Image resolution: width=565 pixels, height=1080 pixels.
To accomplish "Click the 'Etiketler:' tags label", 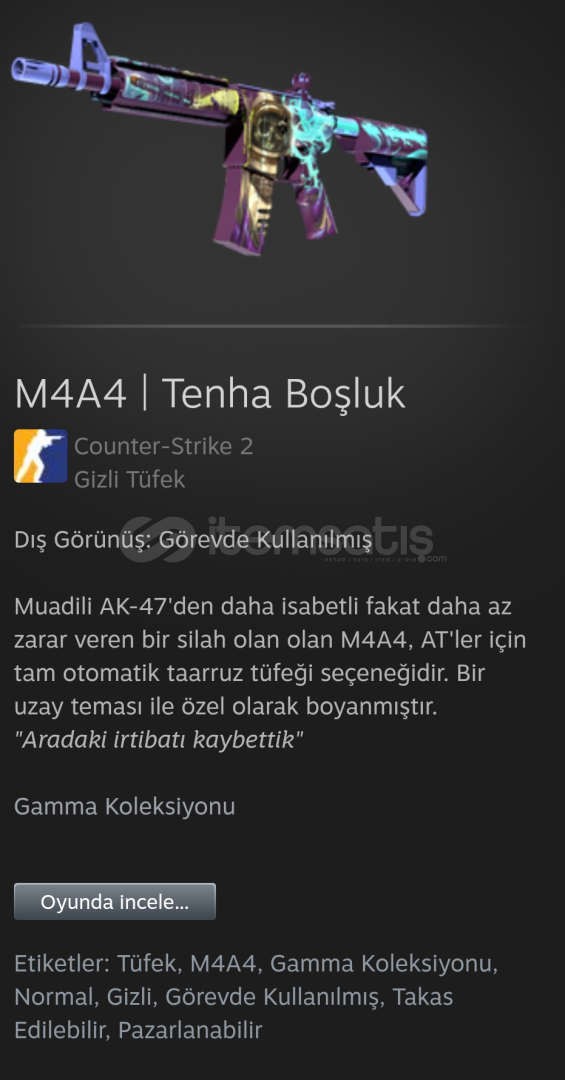I will click(62, 964).
